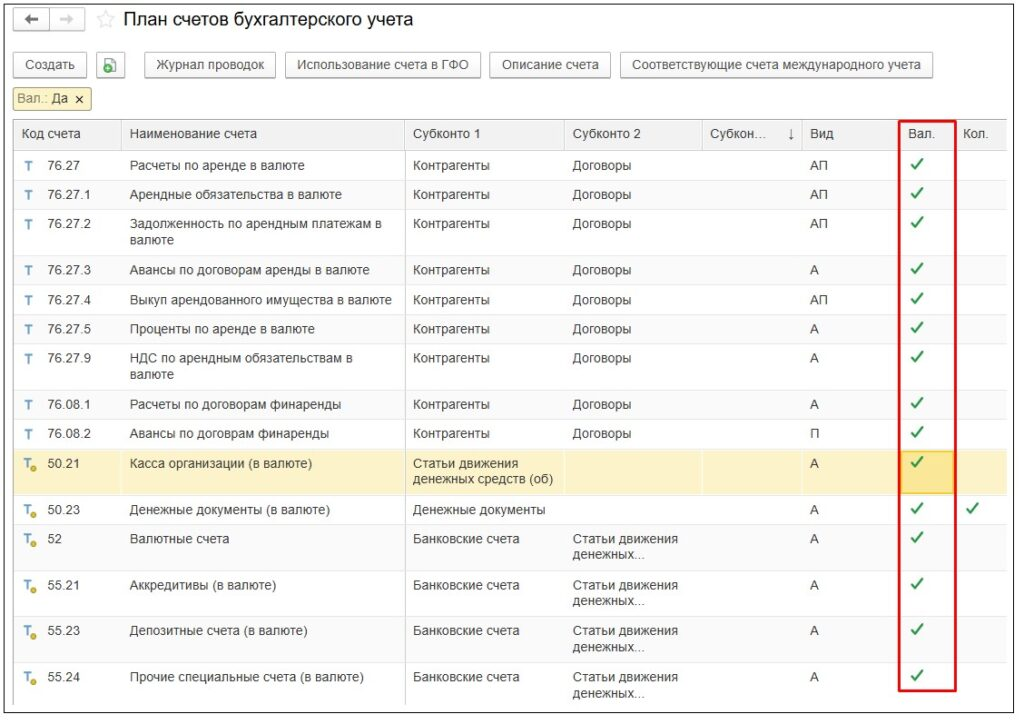Click the back navigation arrow

pos(32,20)
